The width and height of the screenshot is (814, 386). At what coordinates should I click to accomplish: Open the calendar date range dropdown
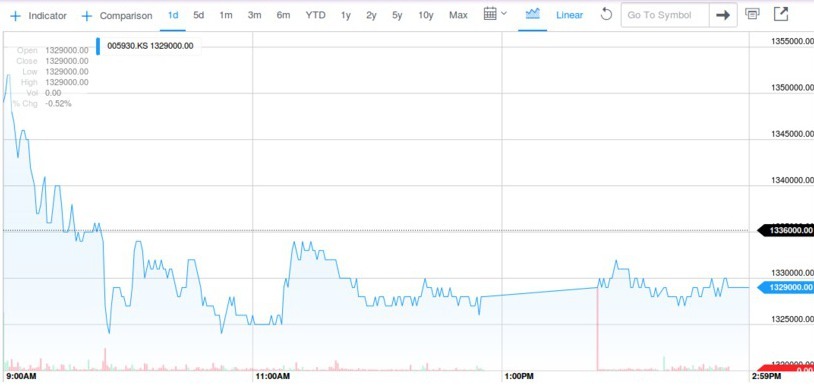[x=495, y=15]
